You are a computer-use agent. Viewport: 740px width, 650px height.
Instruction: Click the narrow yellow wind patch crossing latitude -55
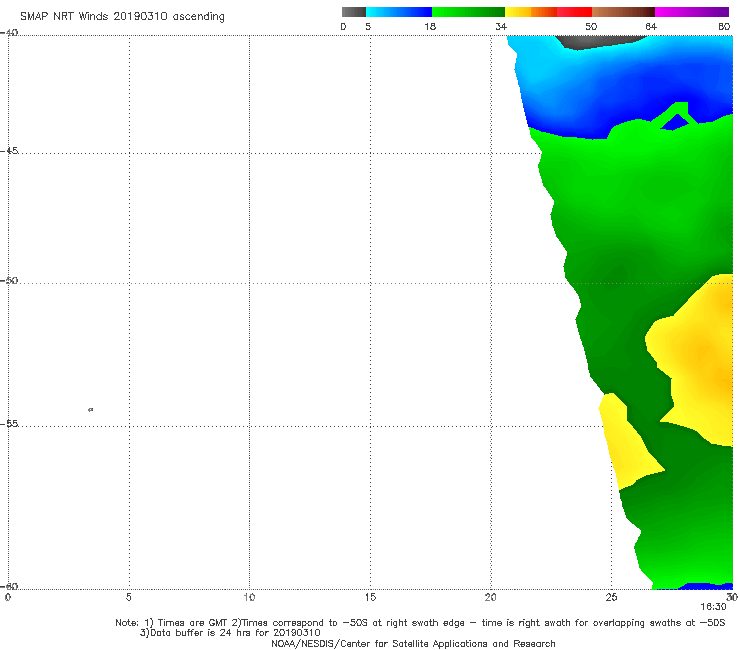point(625,446)
